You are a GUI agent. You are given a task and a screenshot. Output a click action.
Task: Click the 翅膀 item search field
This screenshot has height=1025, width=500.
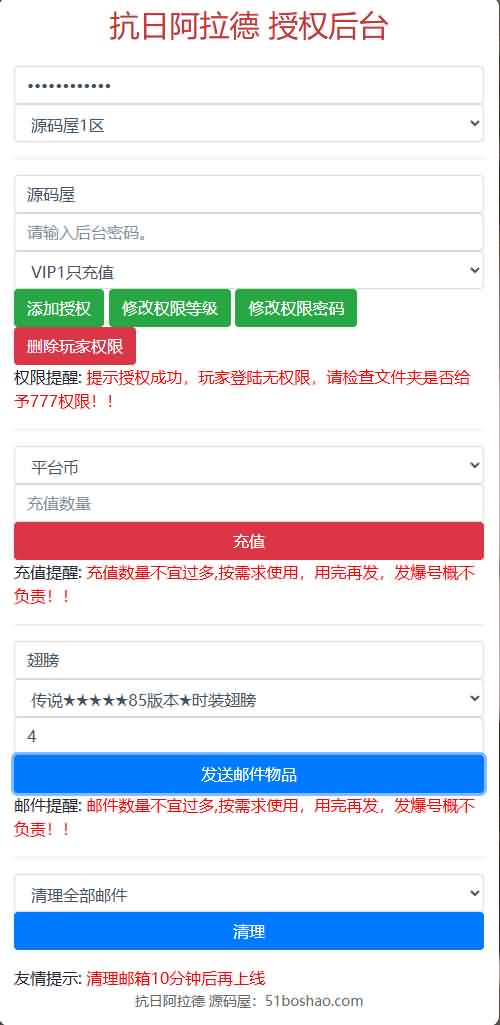point(248,660)
